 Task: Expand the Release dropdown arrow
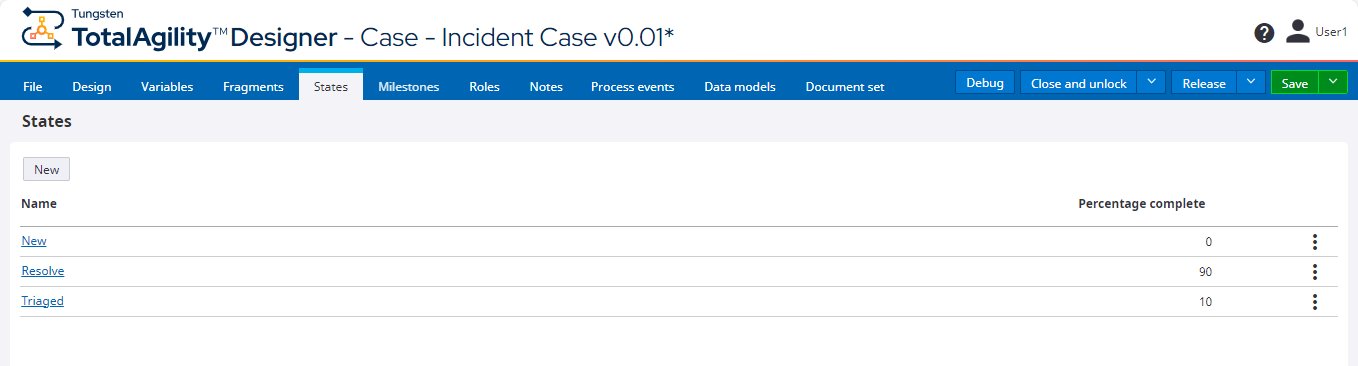pyautogui.click(x=1251, y=83)
